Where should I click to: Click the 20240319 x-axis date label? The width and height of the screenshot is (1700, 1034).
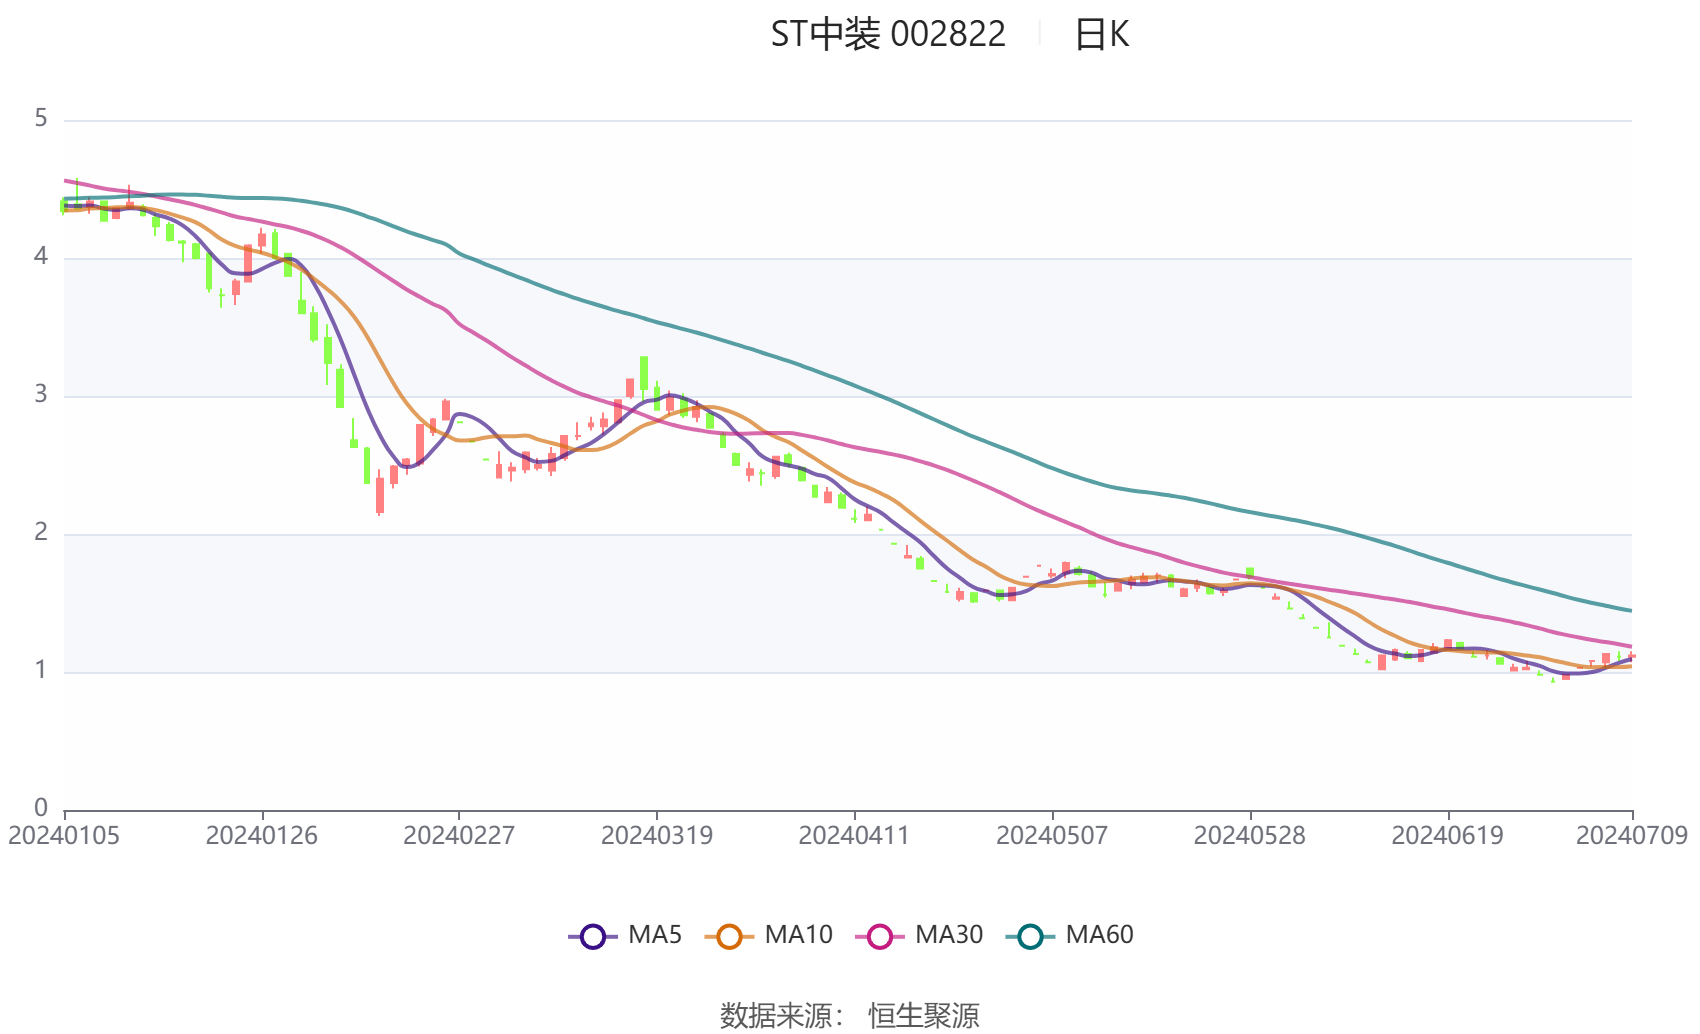(657, 835)
